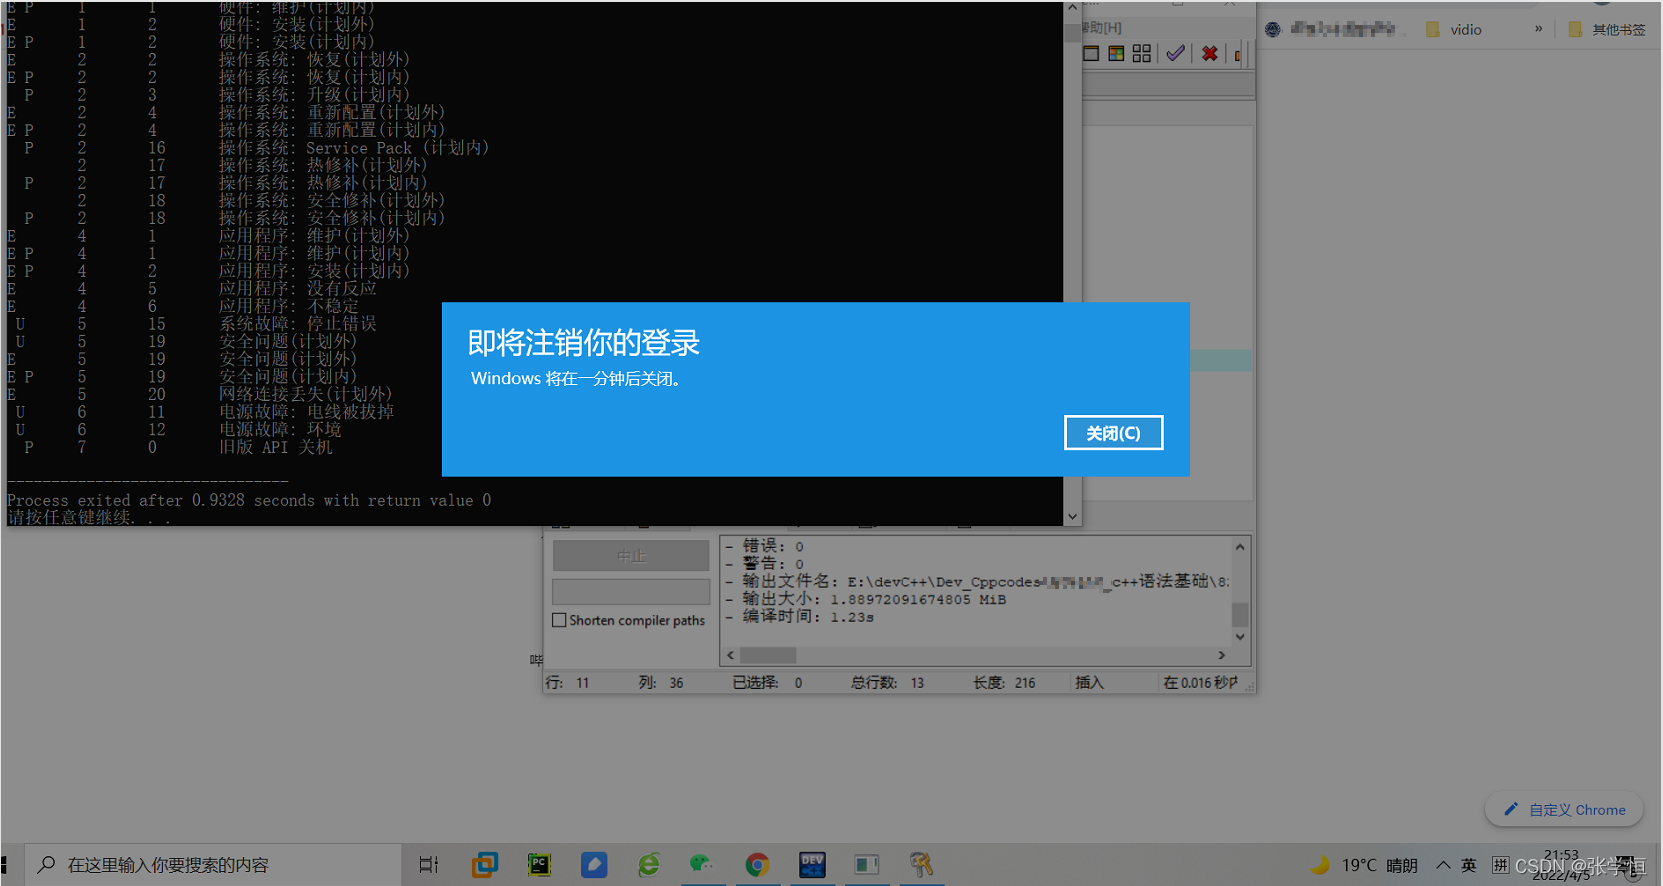Open PyCharm from the taskbar
The image size is (1663, 886).
(x=540, y=865)
